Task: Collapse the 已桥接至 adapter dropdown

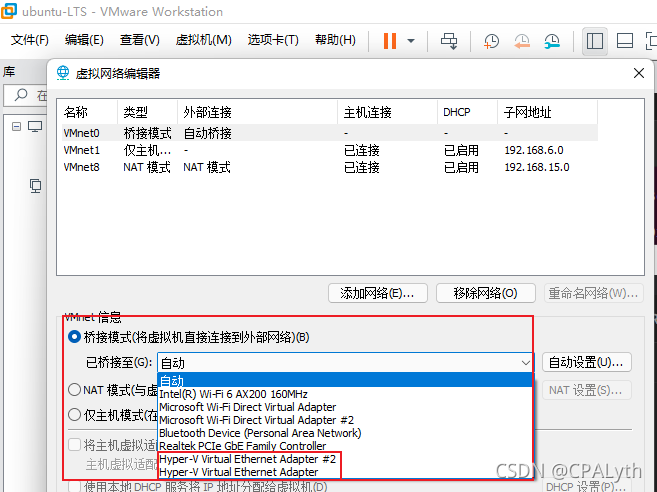Action: pos(525,363)
